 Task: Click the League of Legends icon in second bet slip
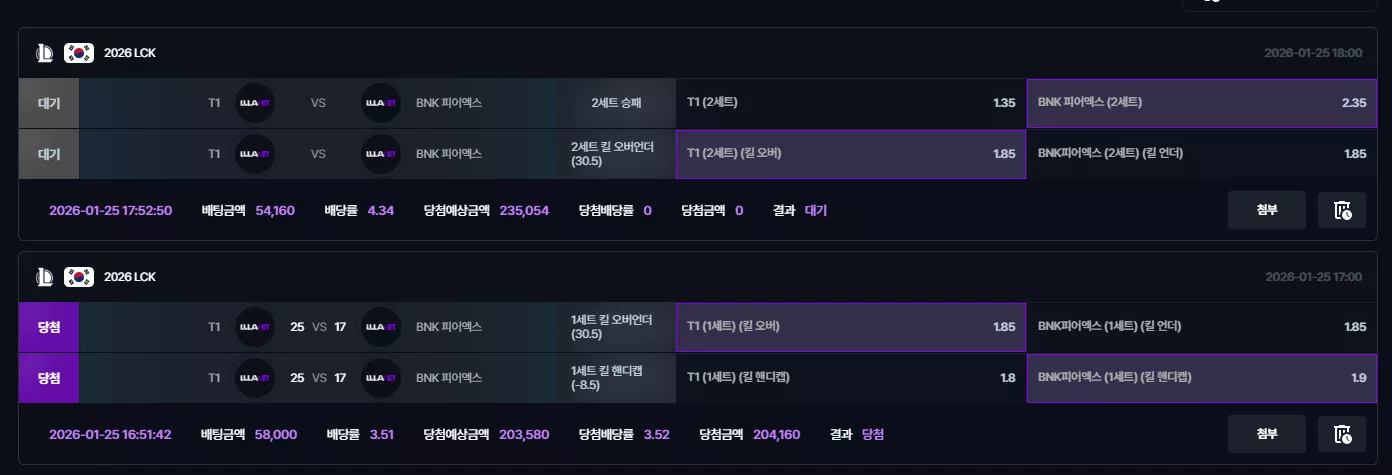click(x=44, y=277)
